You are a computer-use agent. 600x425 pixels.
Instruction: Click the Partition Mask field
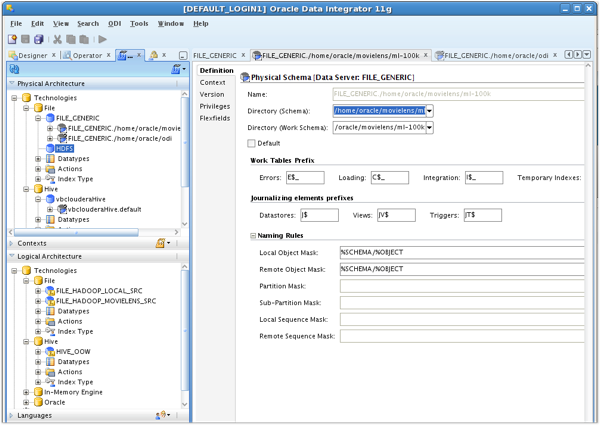pos(462,286)
